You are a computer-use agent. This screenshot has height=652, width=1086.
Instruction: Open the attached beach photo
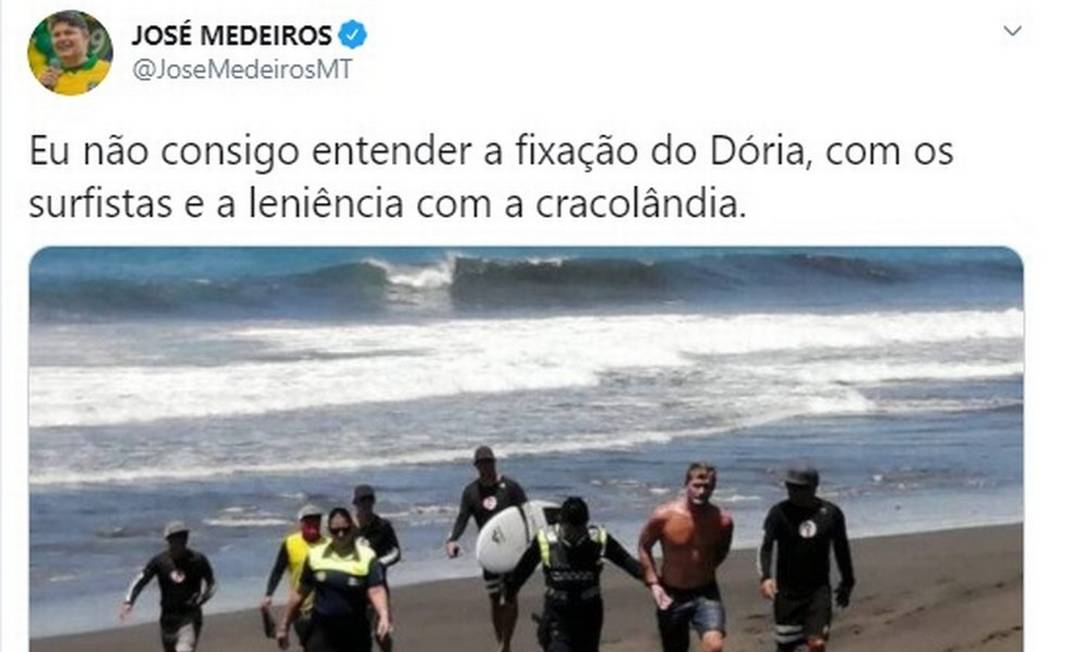526,449
